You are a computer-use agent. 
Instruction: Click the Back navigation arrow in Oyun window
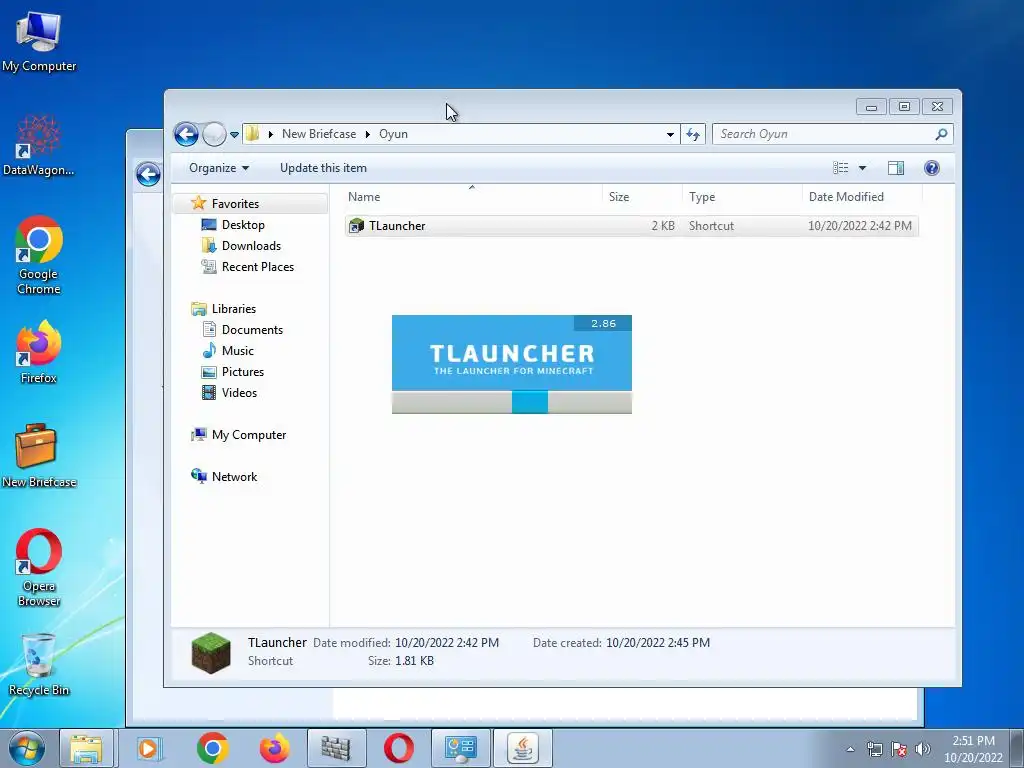pos(186,135)
